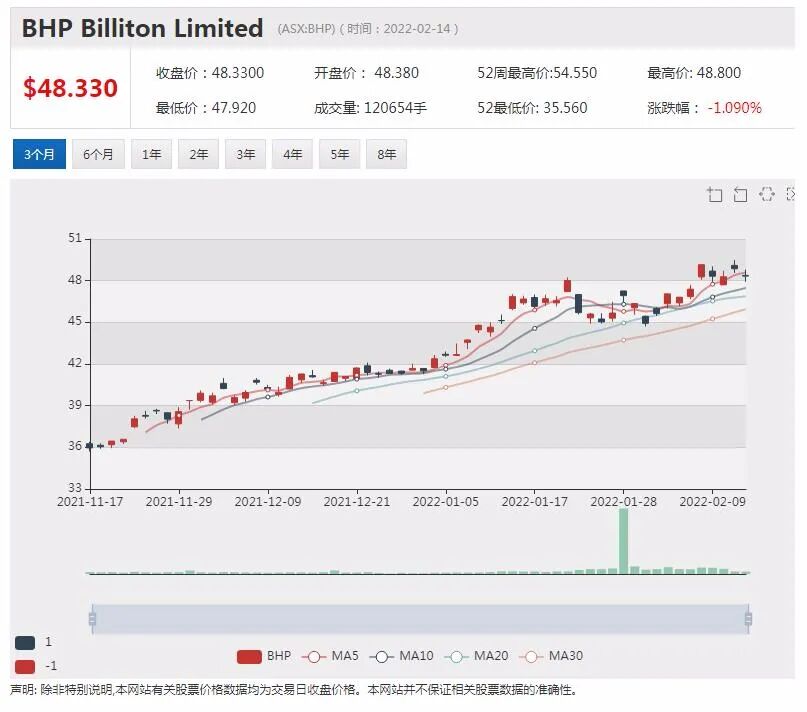Click the restore chart icon
Viewport: 807px width, 712px height.
point(766,194)
